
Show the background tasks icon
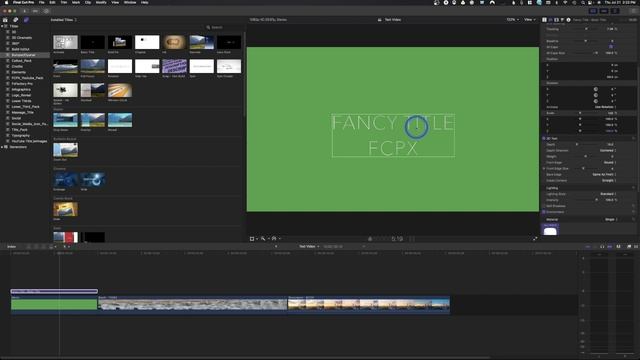pyautogui.click(x=46, y=11)
